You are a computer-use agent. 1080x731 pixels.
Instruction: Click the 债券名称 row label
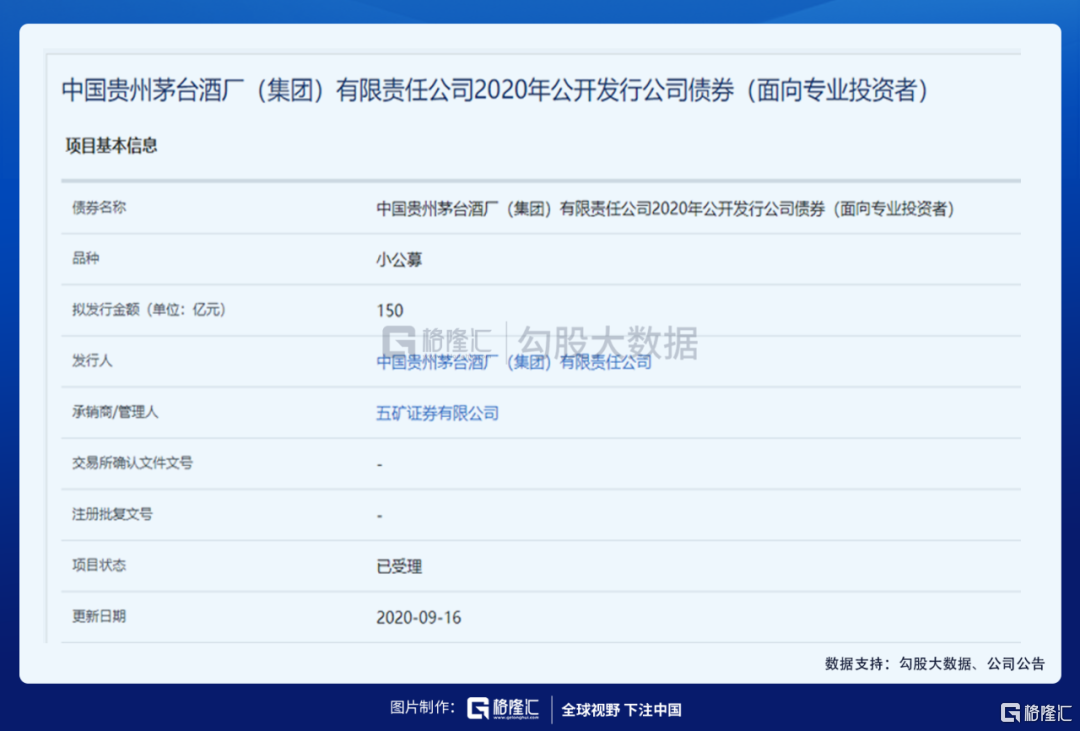(x=99, y=207)
